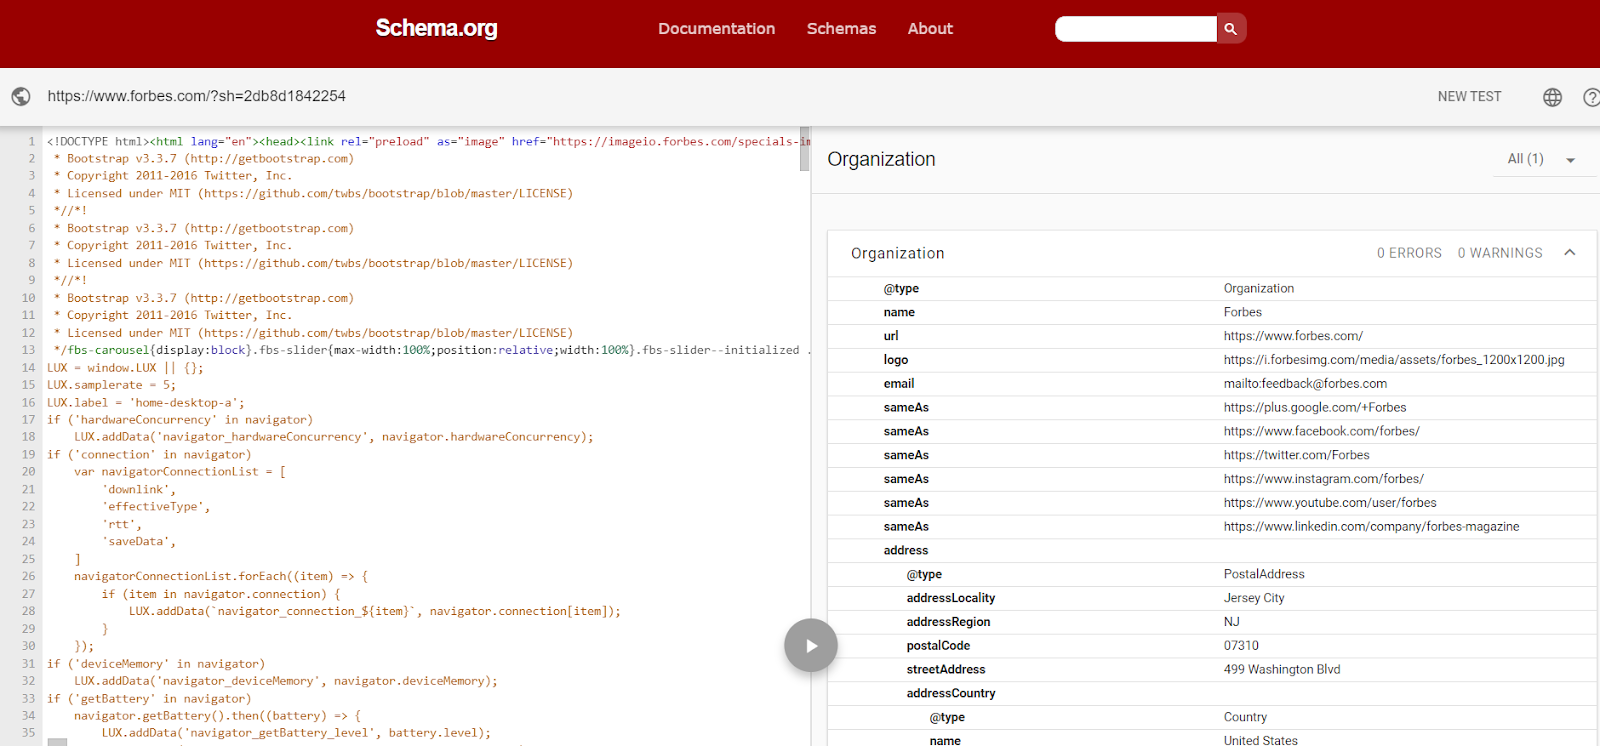Click the LUX.label = 'home-desktop-a' code line
Screen dimensions: 1600x746
click(145, 403)
